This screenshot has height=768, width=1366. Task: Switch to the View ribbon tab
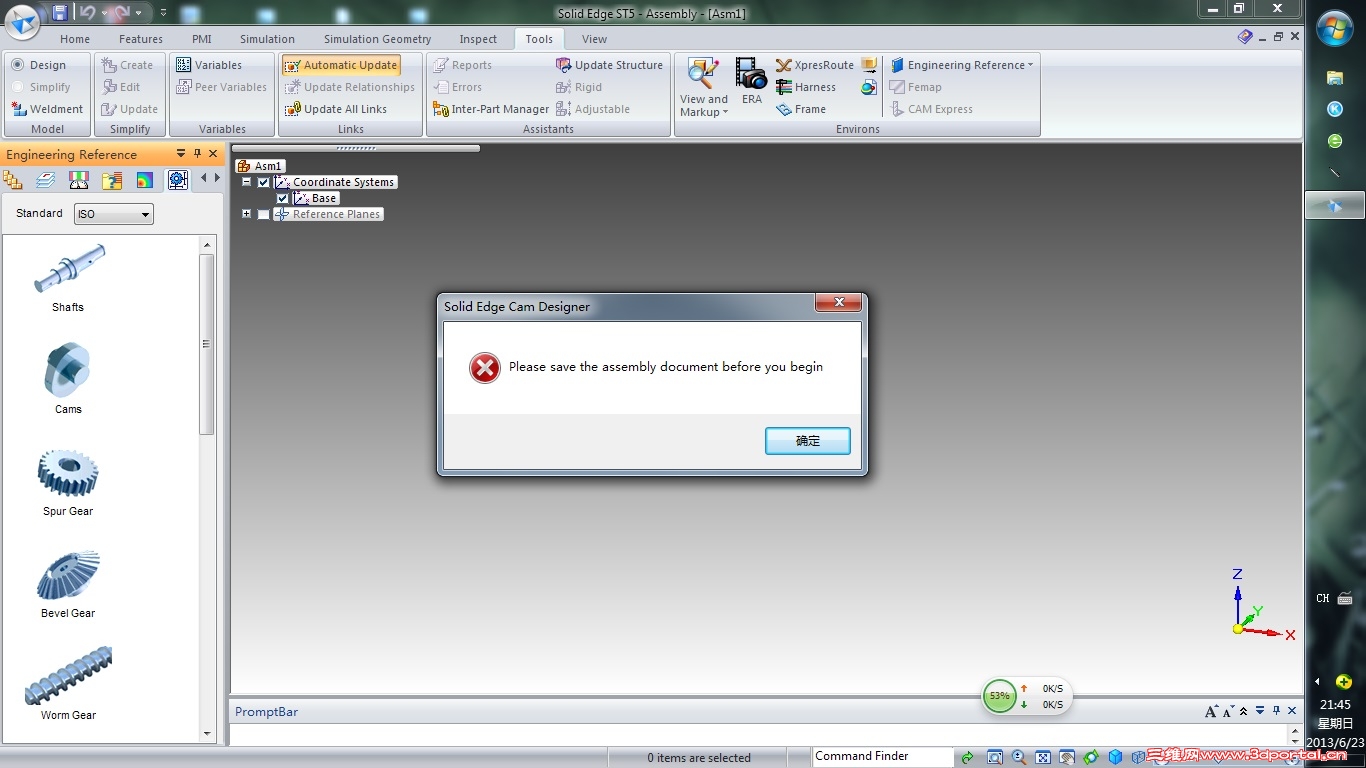[x=594, y=39]
